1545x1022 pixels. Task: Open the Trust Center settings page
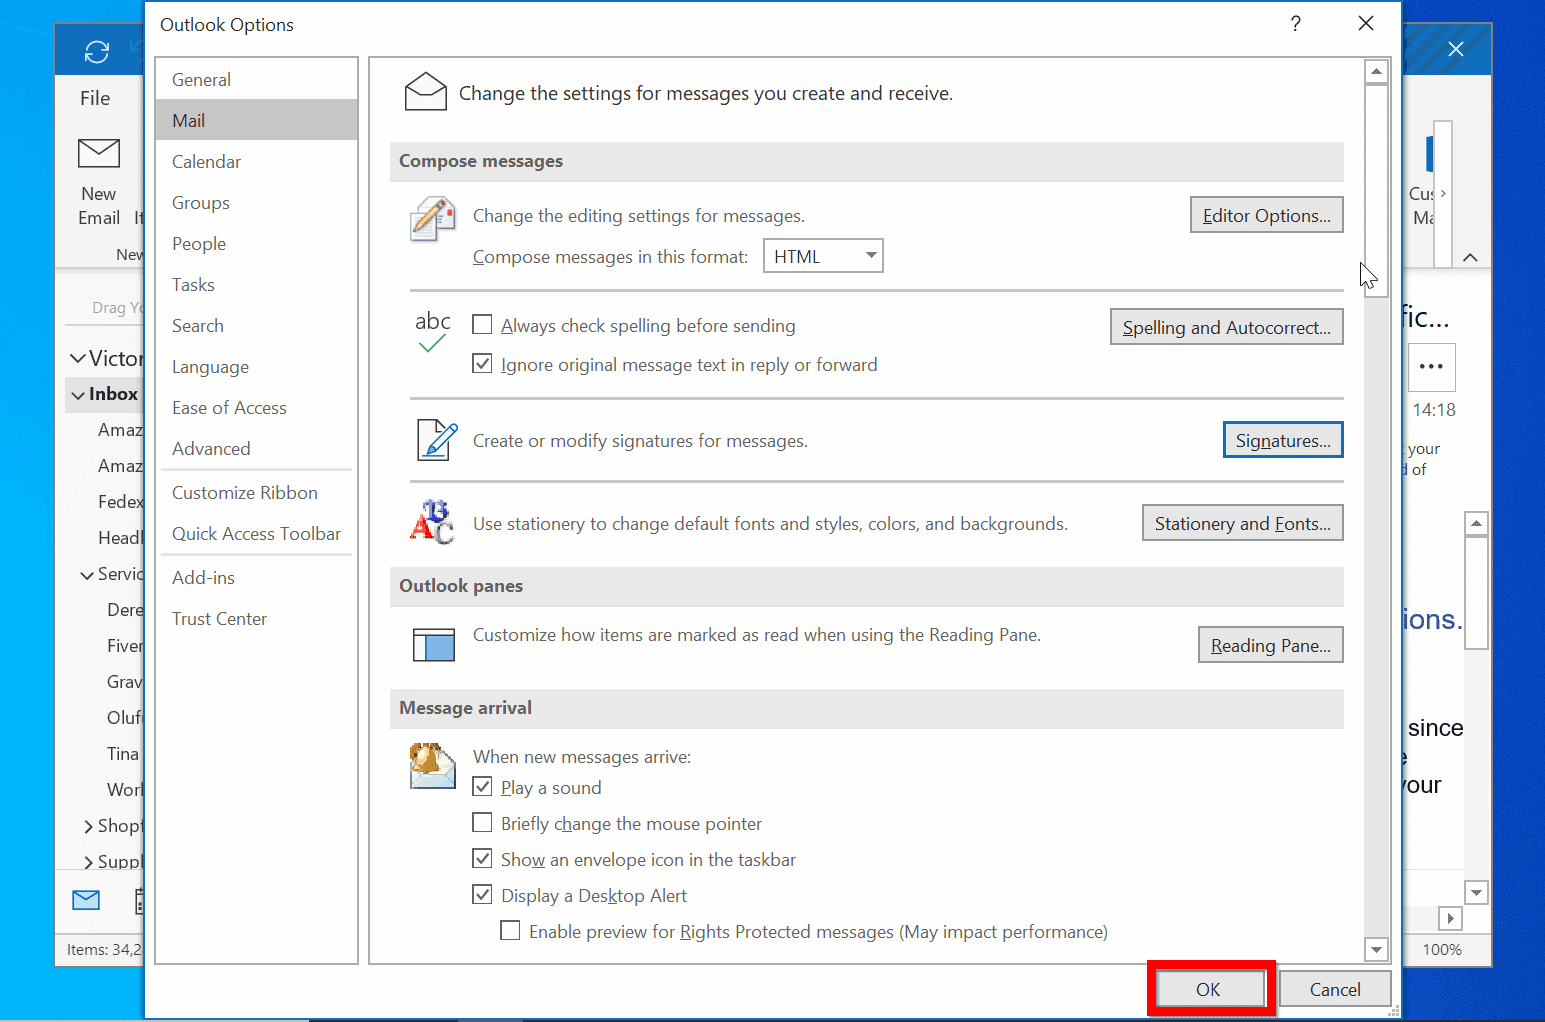(219, 618)
